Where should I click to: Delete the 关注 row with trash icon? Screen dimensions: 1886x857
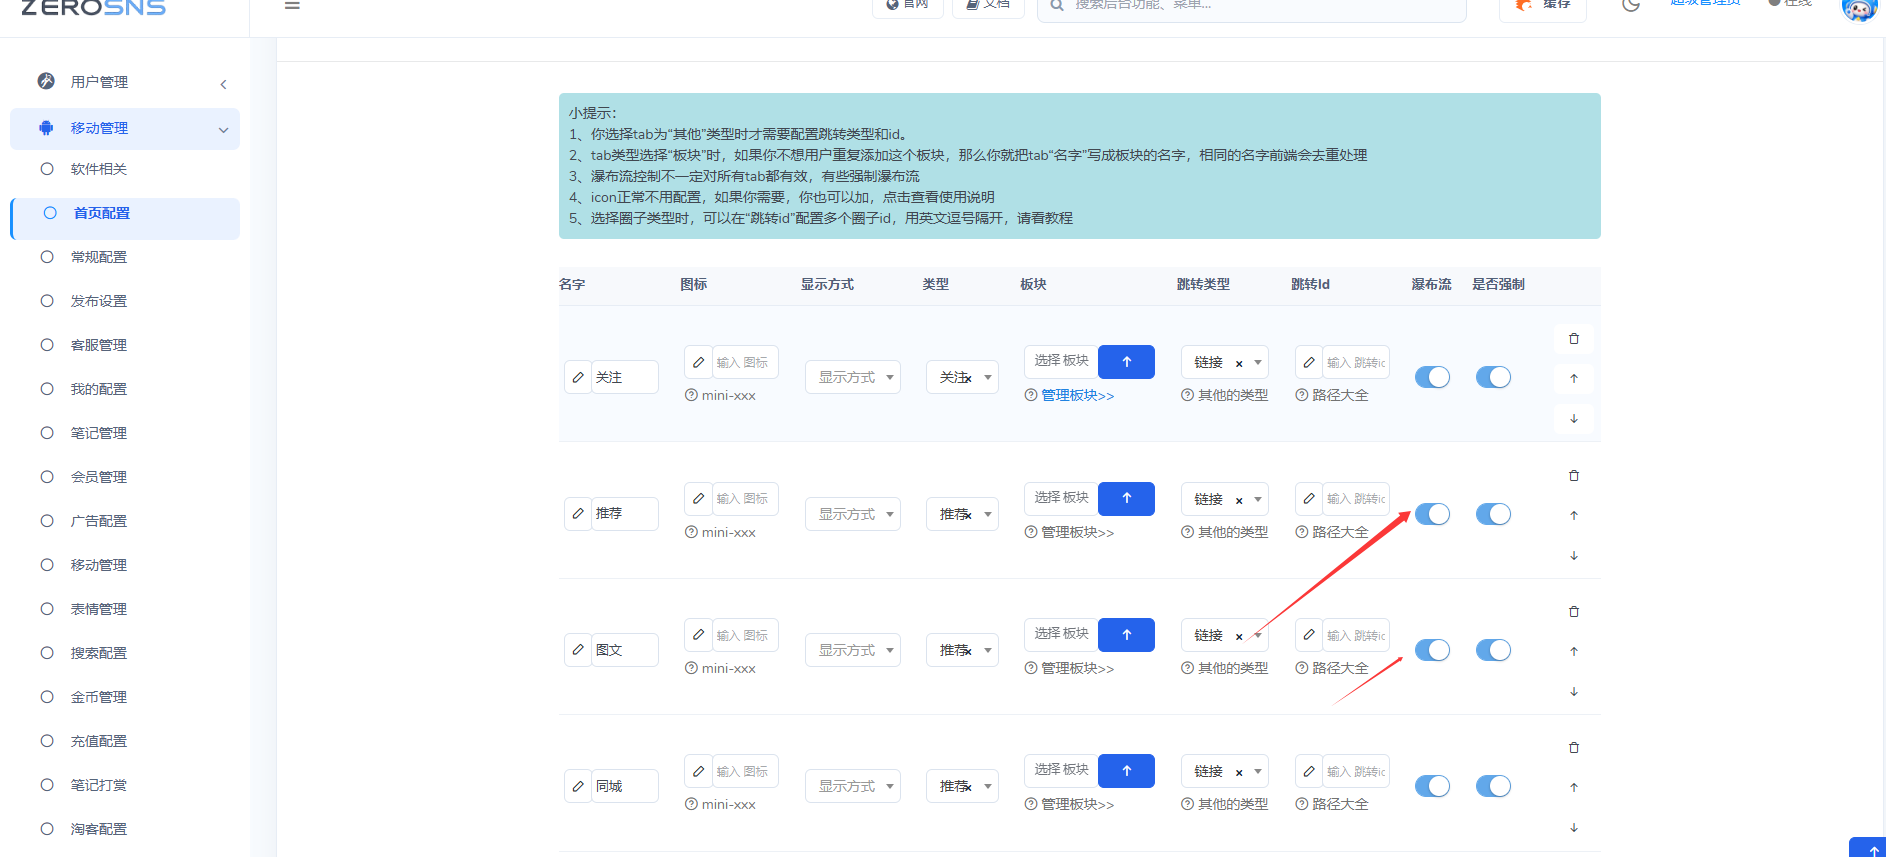coord(1574,339)
